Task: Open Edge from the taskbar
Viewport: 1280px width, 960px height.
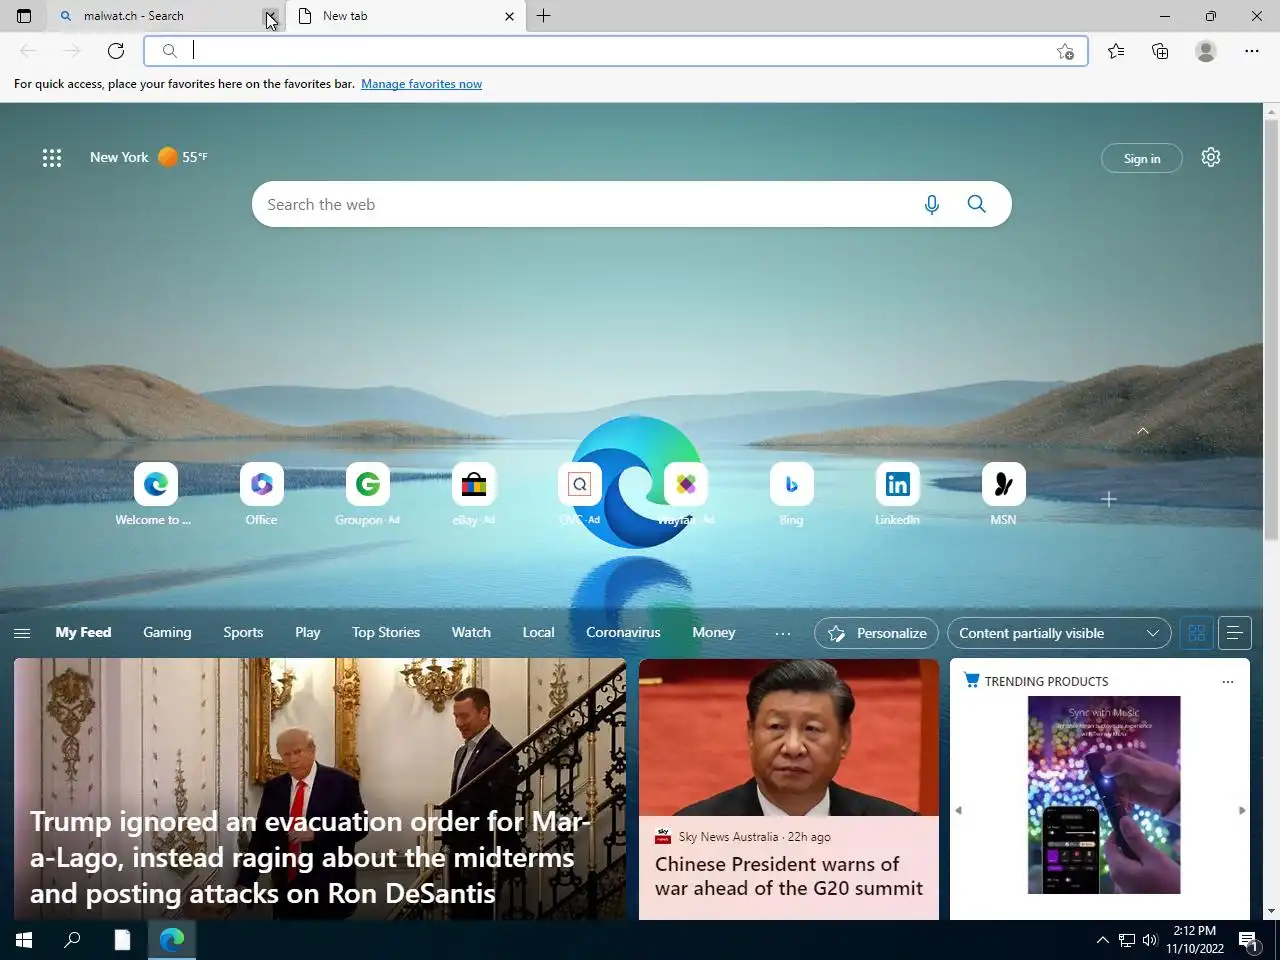Action: click(172, 940)
